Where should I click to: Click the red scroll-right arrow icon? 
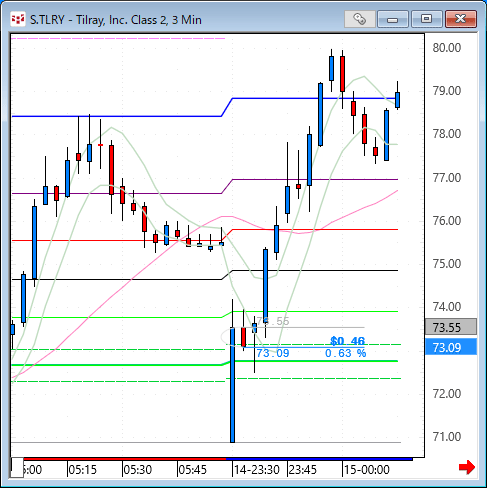[467, 467]
